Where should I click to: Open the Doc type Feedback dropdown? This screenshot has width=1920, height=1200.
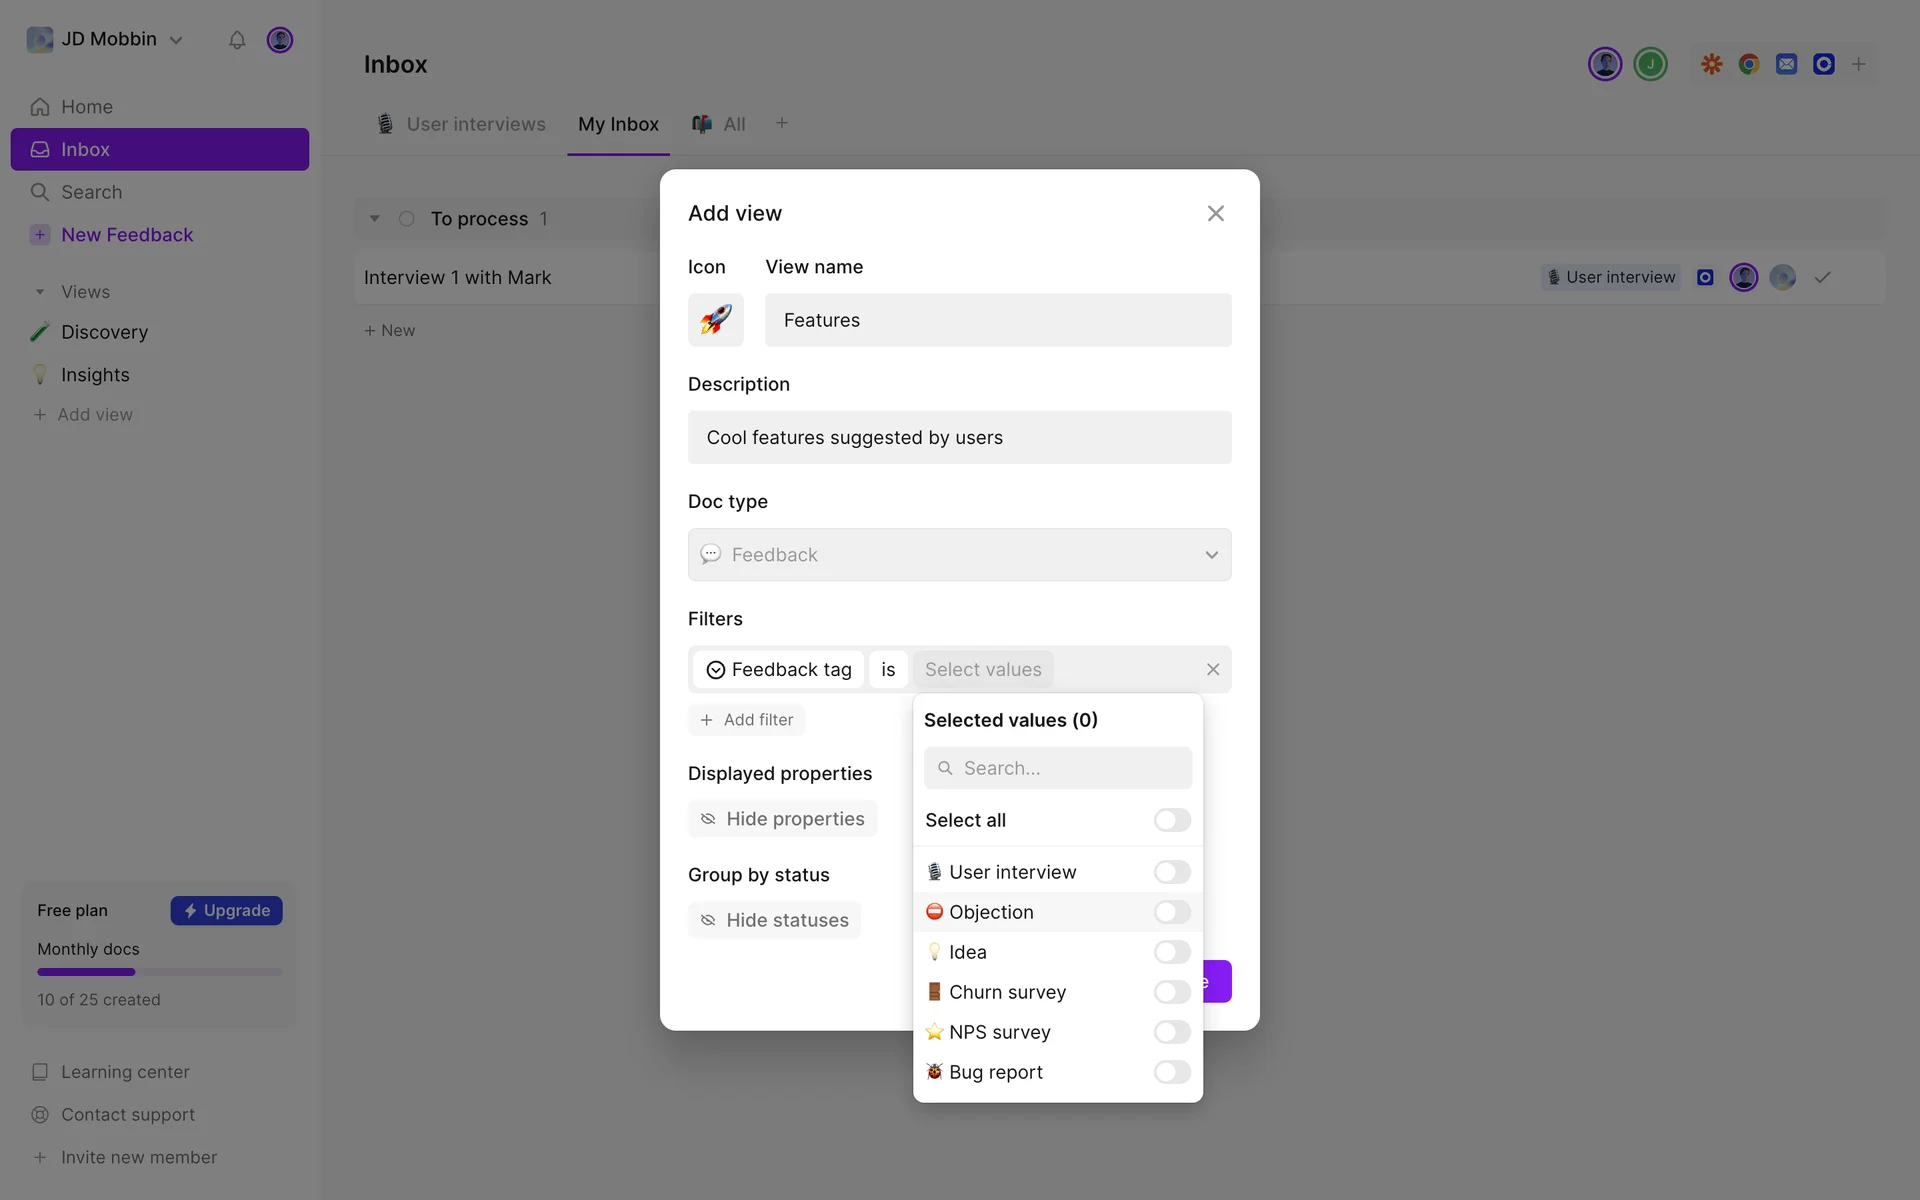pyautogui.click(x=959, y=555)
